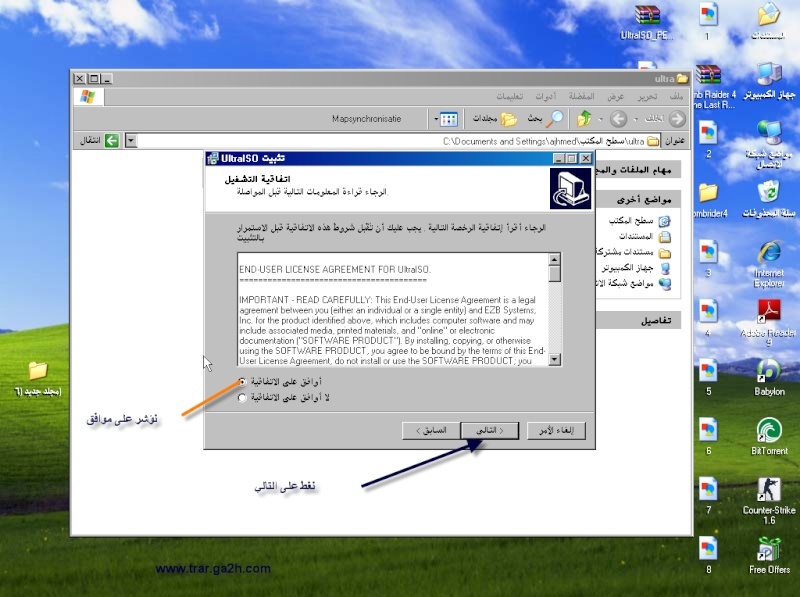
Task: Click the END-USER LICENSE AGREEMENT heading text
Action: [x=335, y=269]
